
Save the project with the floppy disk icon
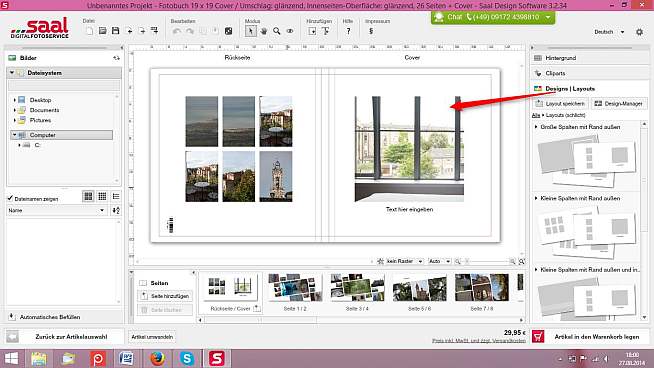[x=116, y=31]
